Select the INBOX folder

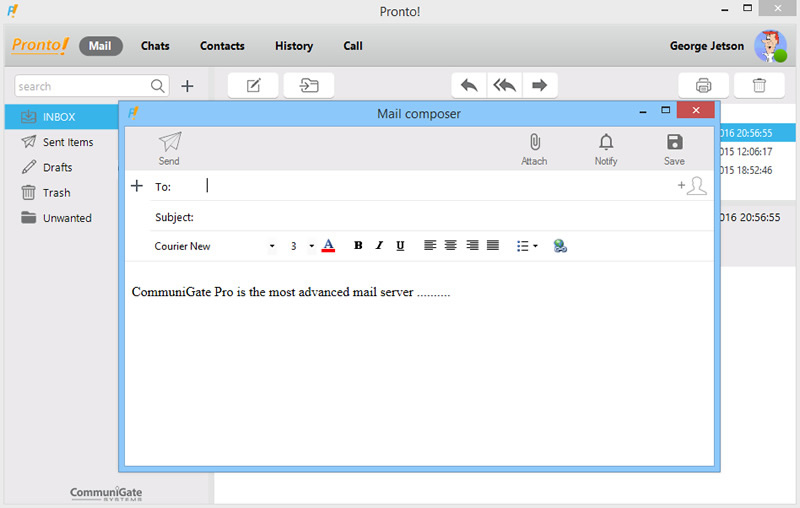tap(62, 117)
